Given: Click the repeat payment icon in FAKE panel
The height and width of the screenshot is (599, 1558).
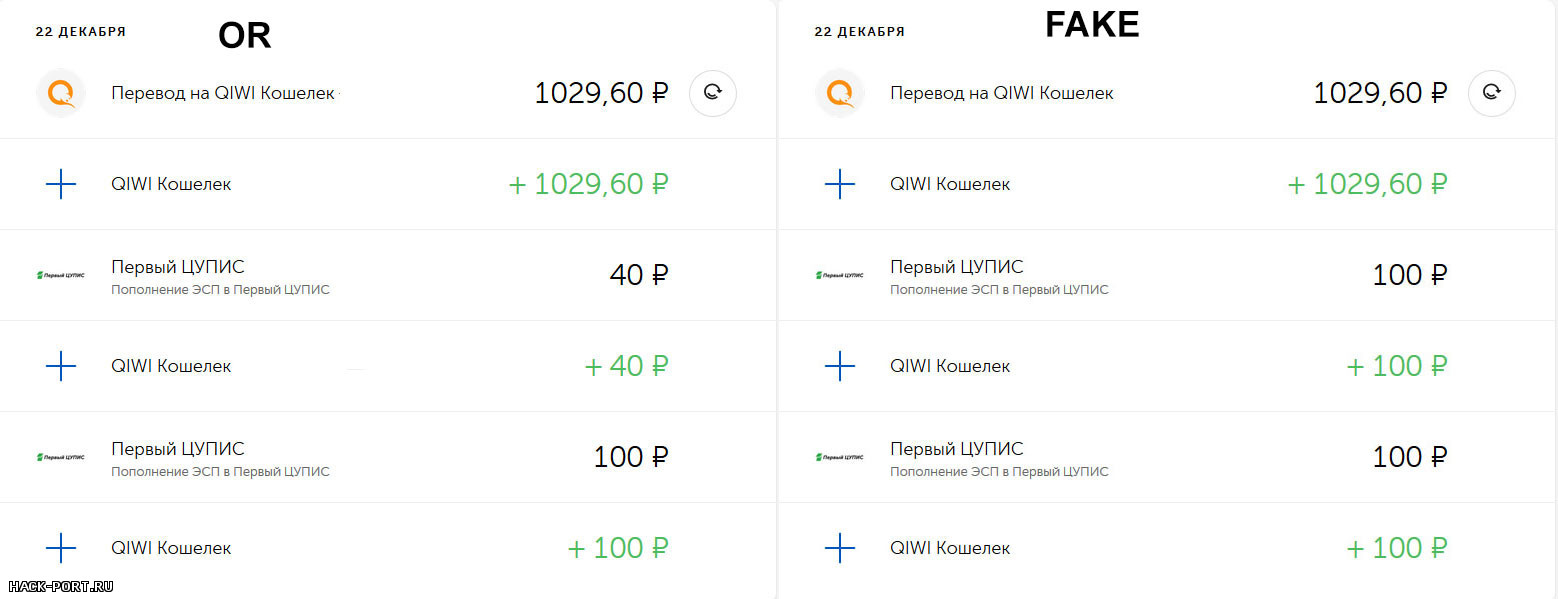Looking at the screenshot, I should [1491, 93].
